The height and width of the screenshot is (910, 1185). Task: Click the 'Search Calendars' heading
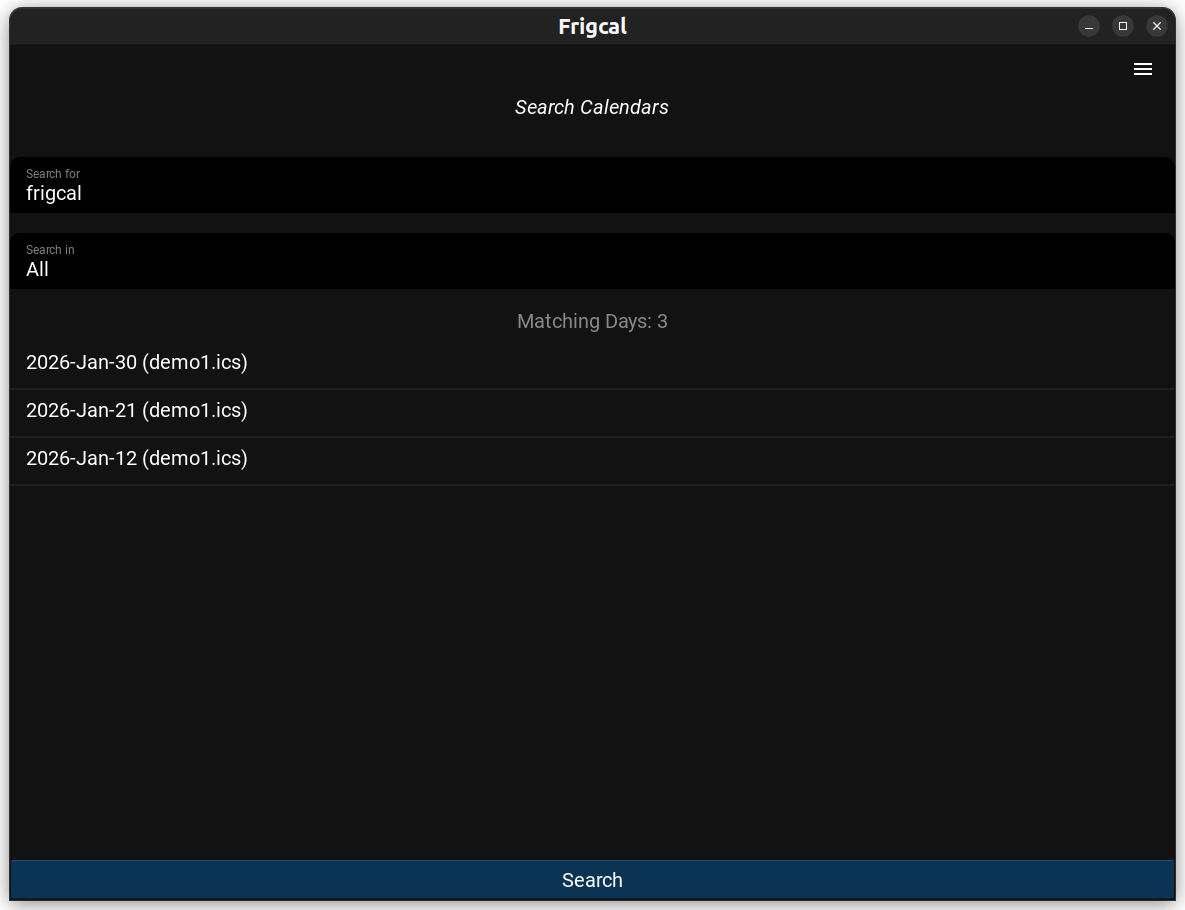click(591, 107)
